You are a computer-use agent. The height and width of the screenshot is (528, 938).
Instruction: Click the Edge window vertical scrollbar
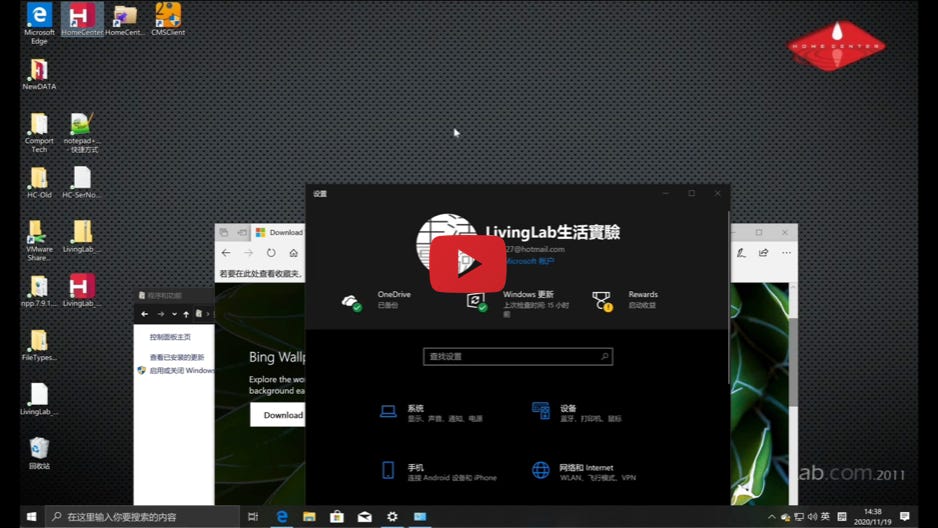pos(793,362)
